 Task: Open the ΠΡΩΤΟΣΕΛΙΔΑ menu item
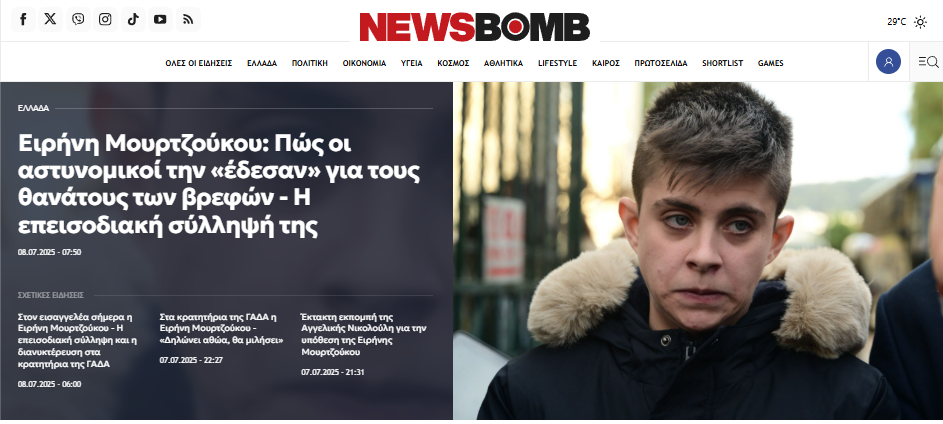click(660, 63)
